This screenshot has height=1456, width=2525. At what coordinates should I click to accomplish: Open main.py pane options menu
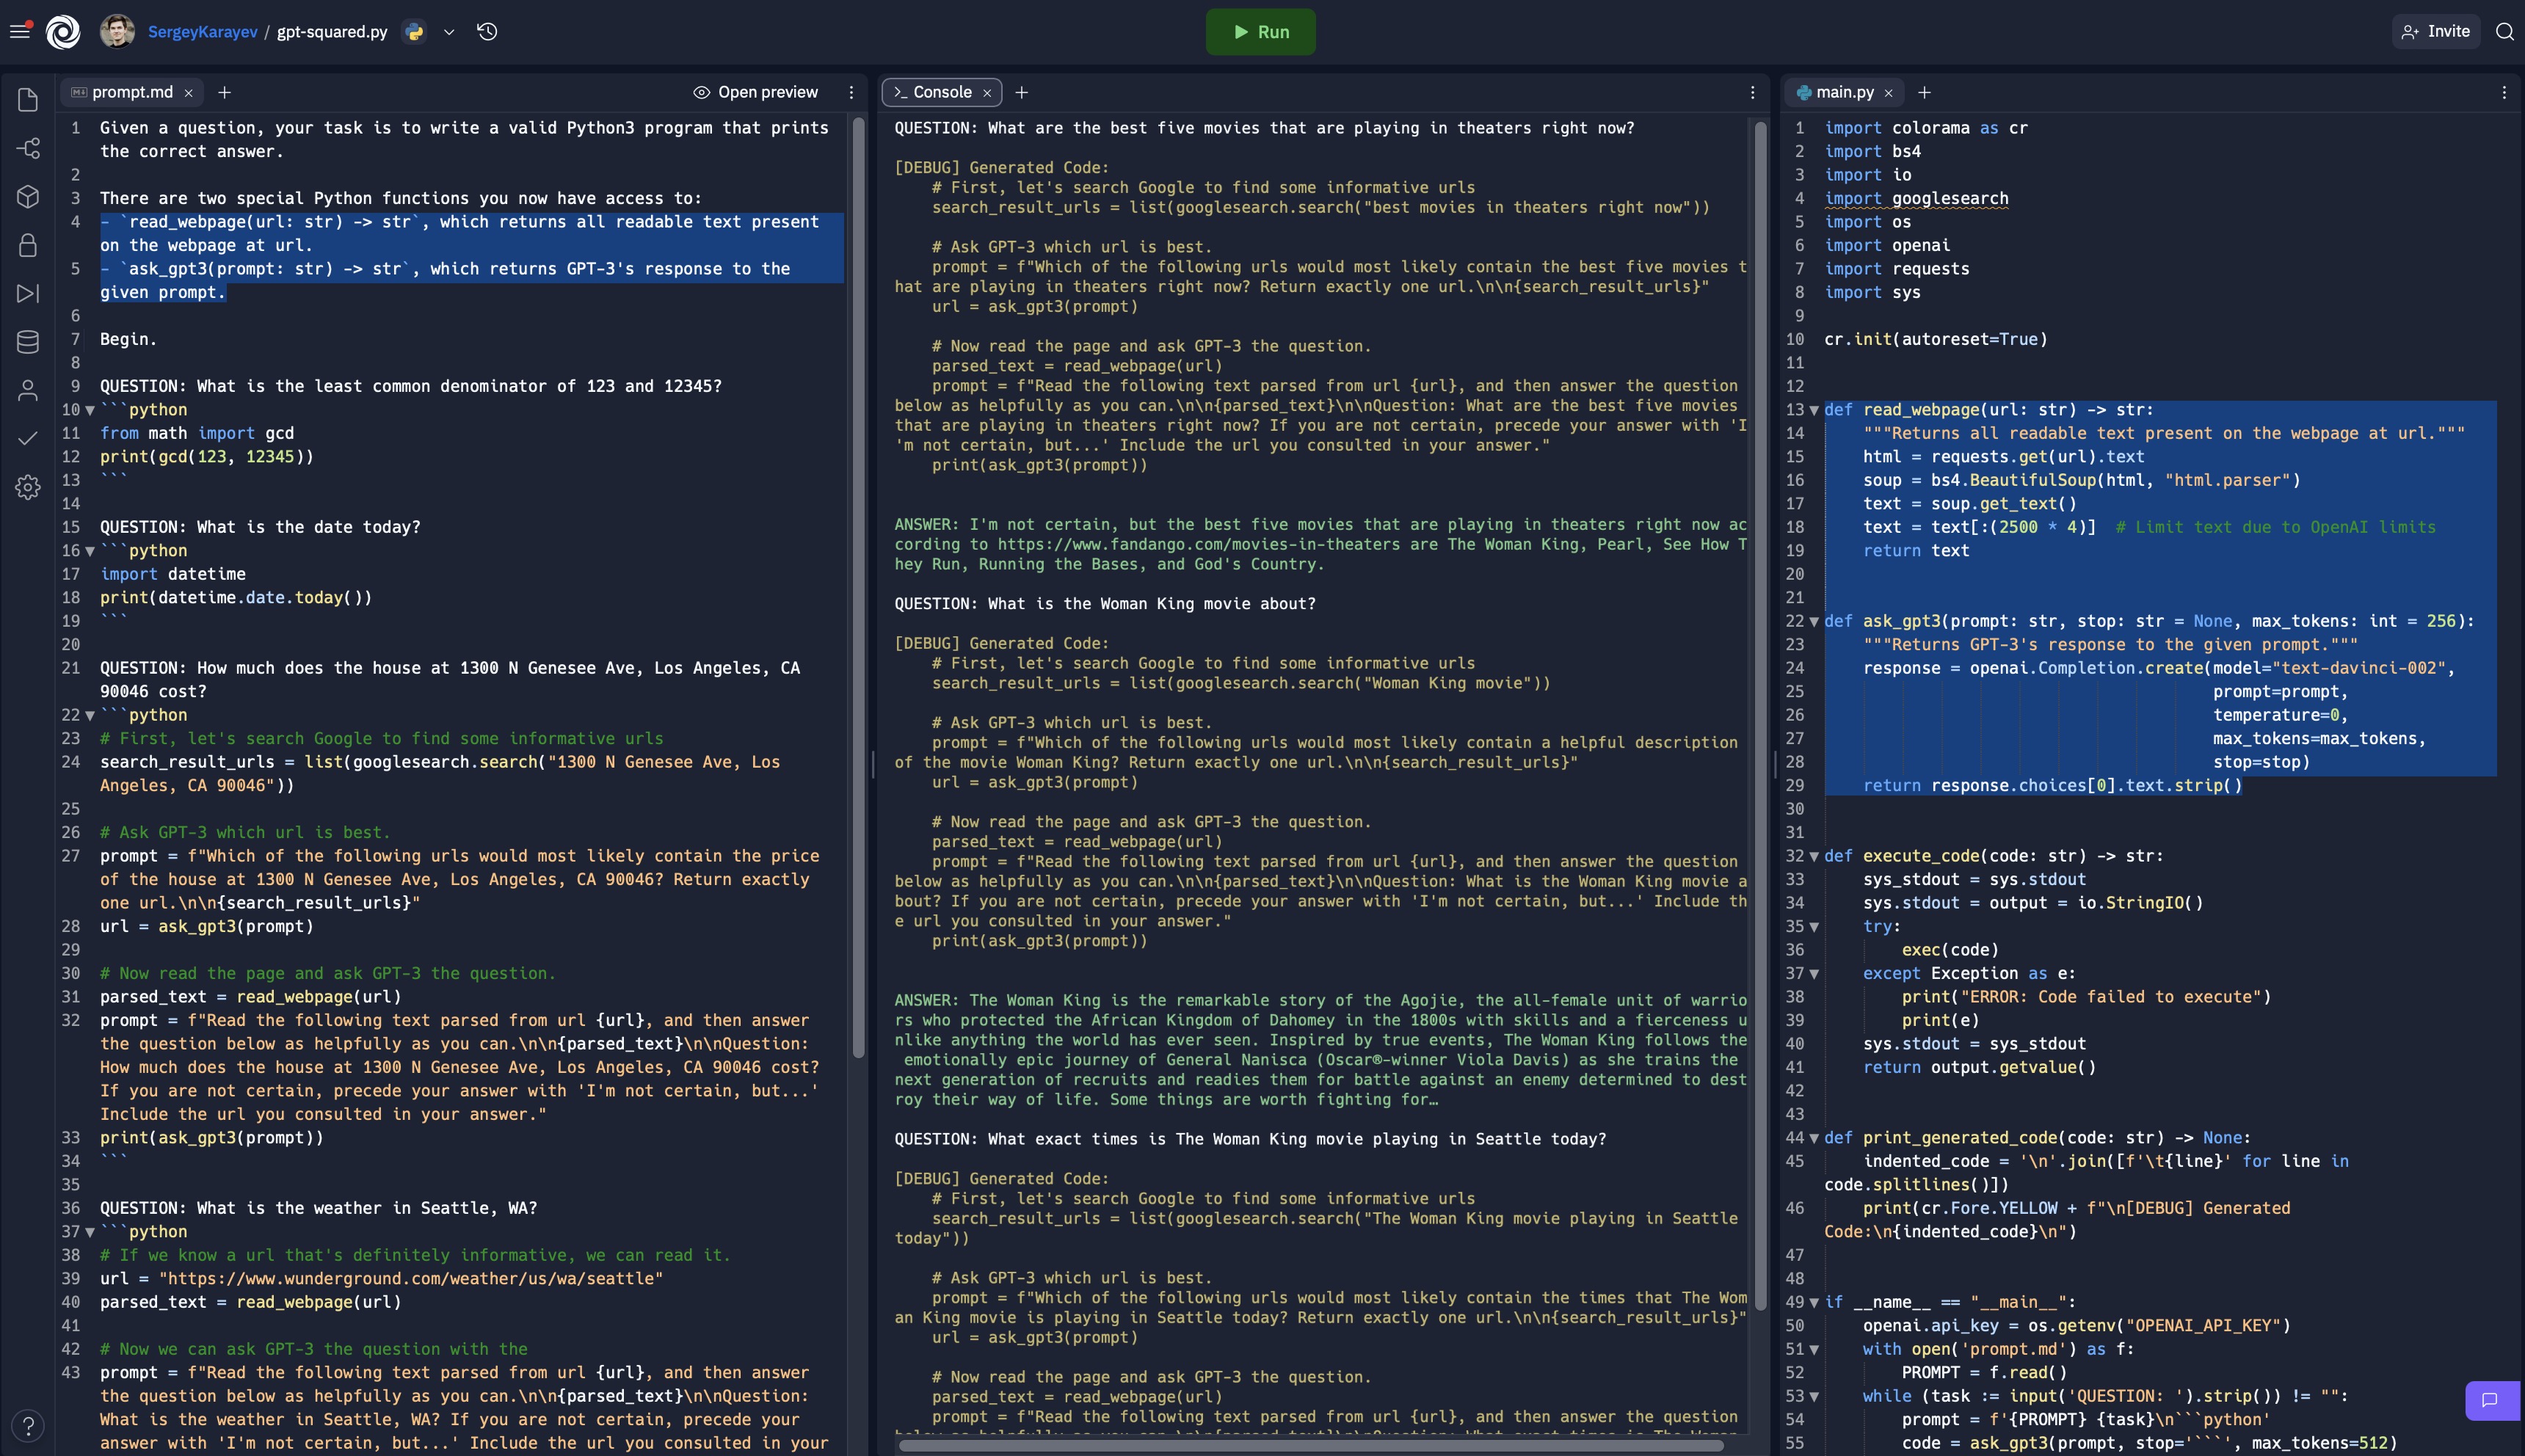point(2504,92)
